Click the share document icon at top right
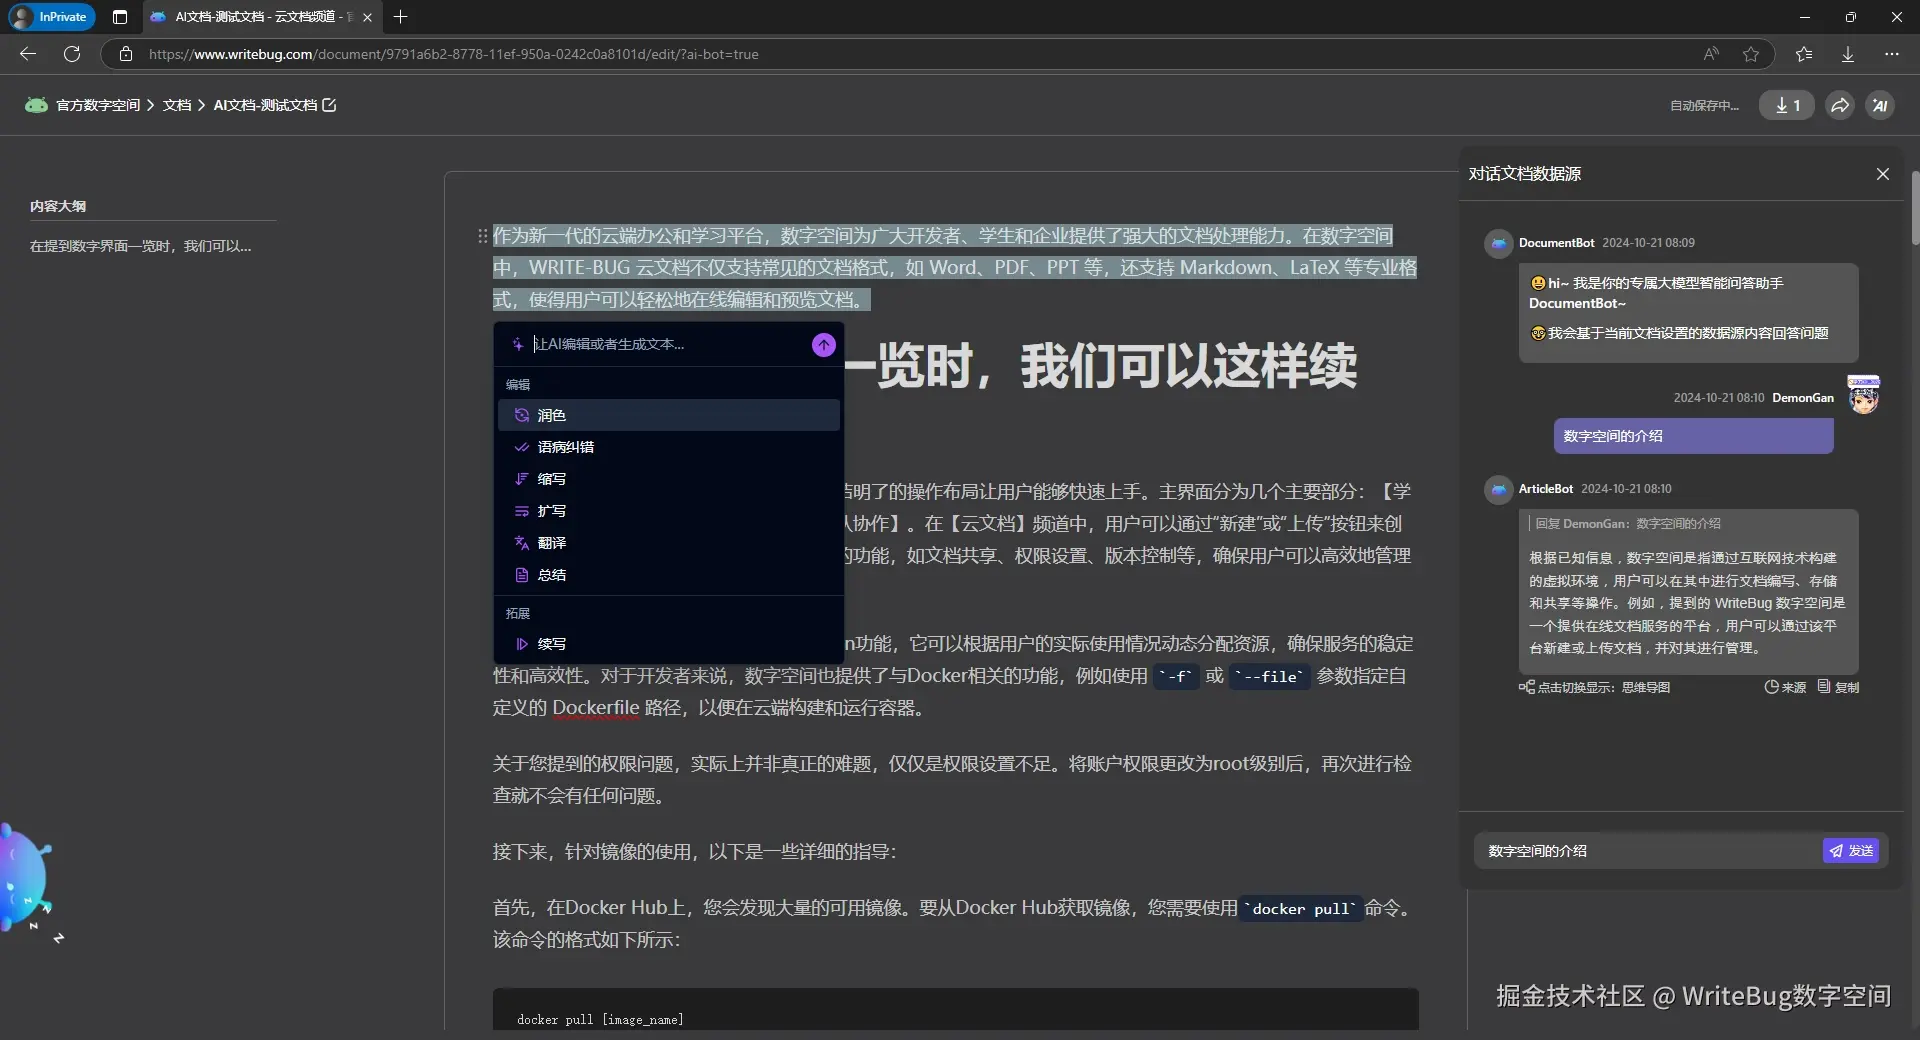The width and height of the screenshot is (1920, 1040). point(1839,105)
